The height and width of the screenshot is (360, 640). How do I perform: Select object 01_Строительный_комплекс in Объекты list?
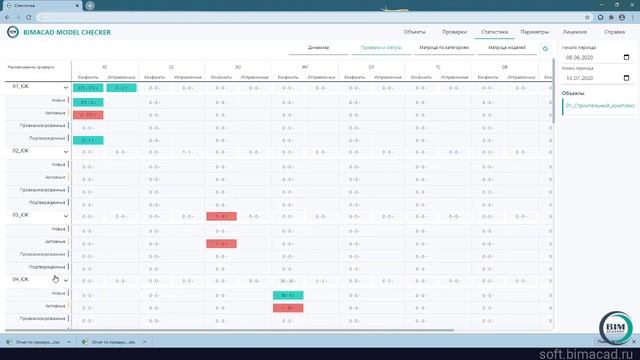click(600, 106)
